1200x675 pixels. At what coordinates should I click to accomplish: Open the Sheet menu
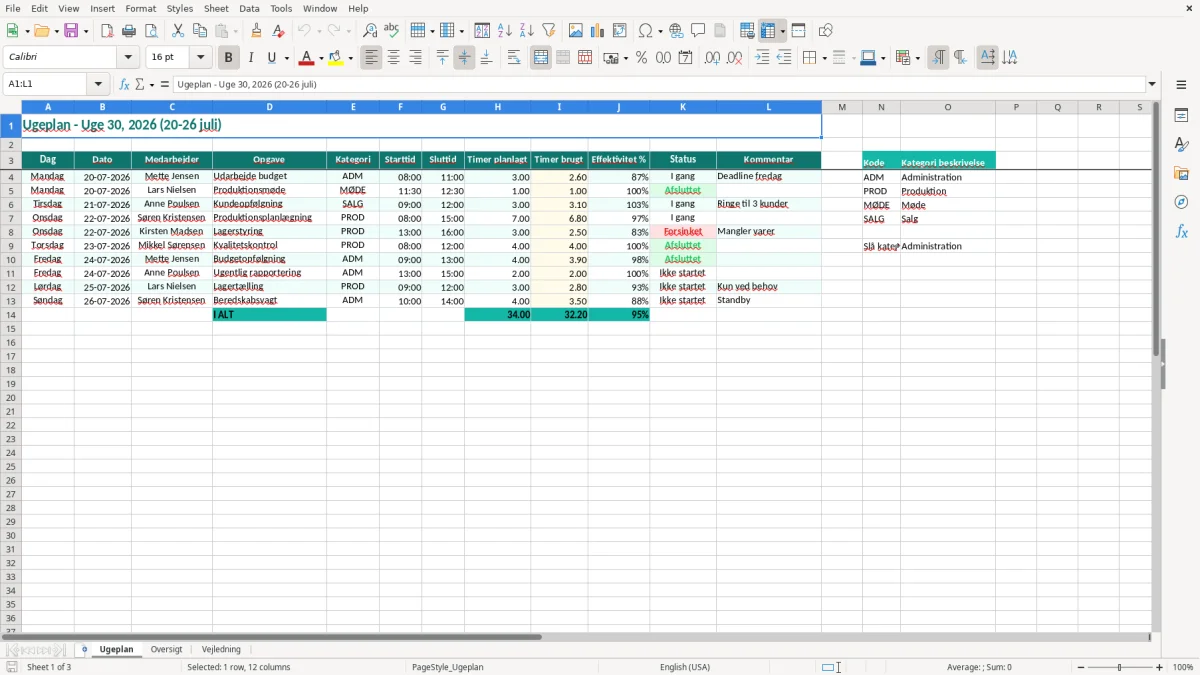click(x=216, y=8)
